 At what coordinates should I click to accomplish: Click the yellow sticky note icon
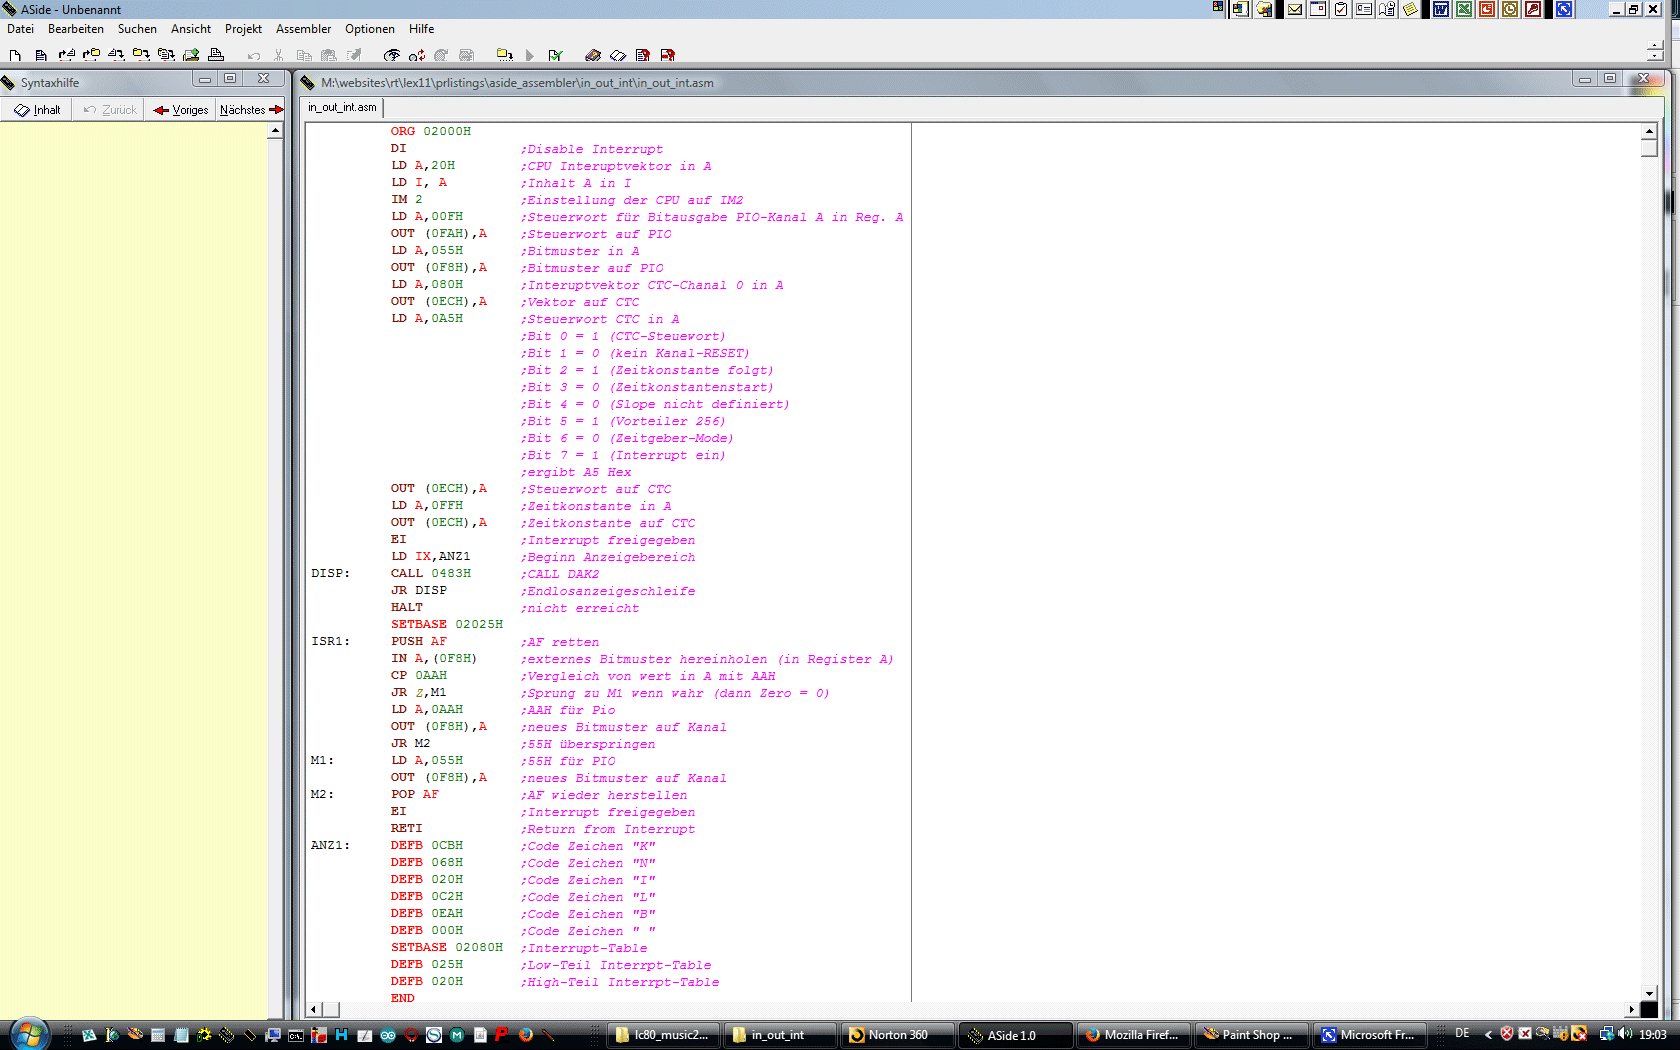(1410, 9)
